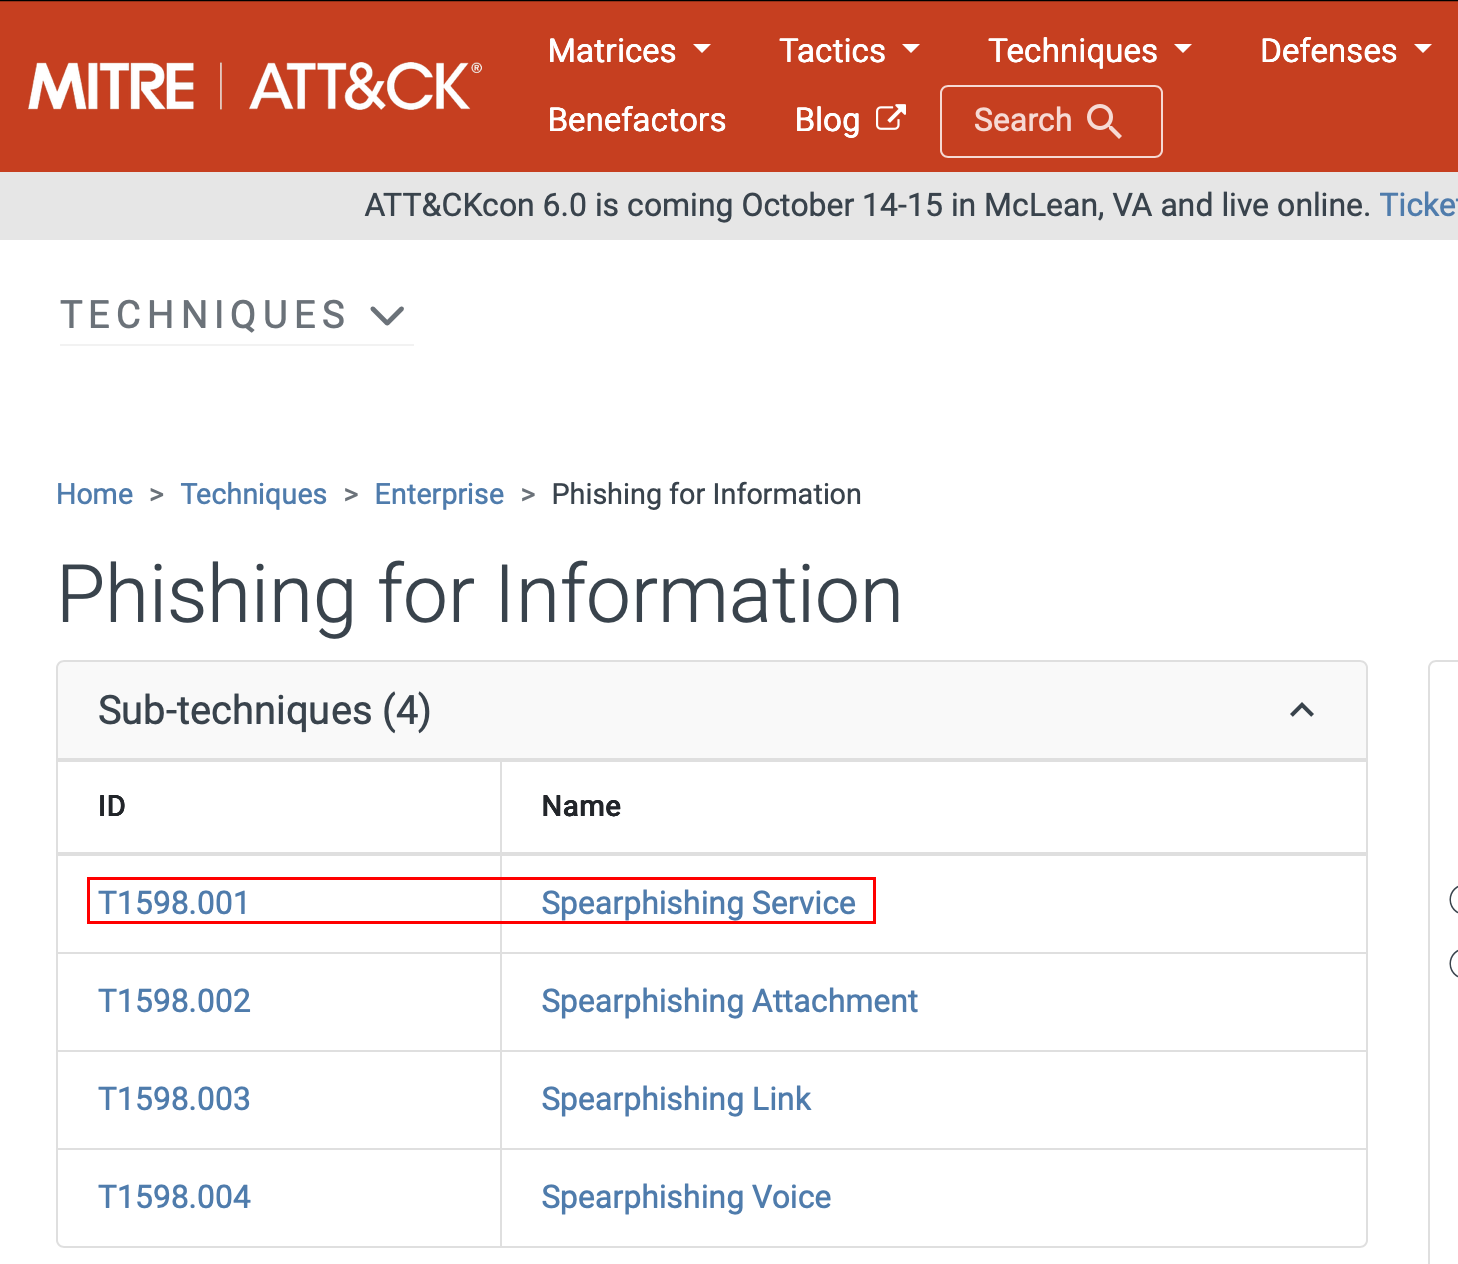Image resolution: width=1458 pixels, height=1264 pixels.
Task: Open the Matrices dropdown menu
Action: tap(629, 51)
